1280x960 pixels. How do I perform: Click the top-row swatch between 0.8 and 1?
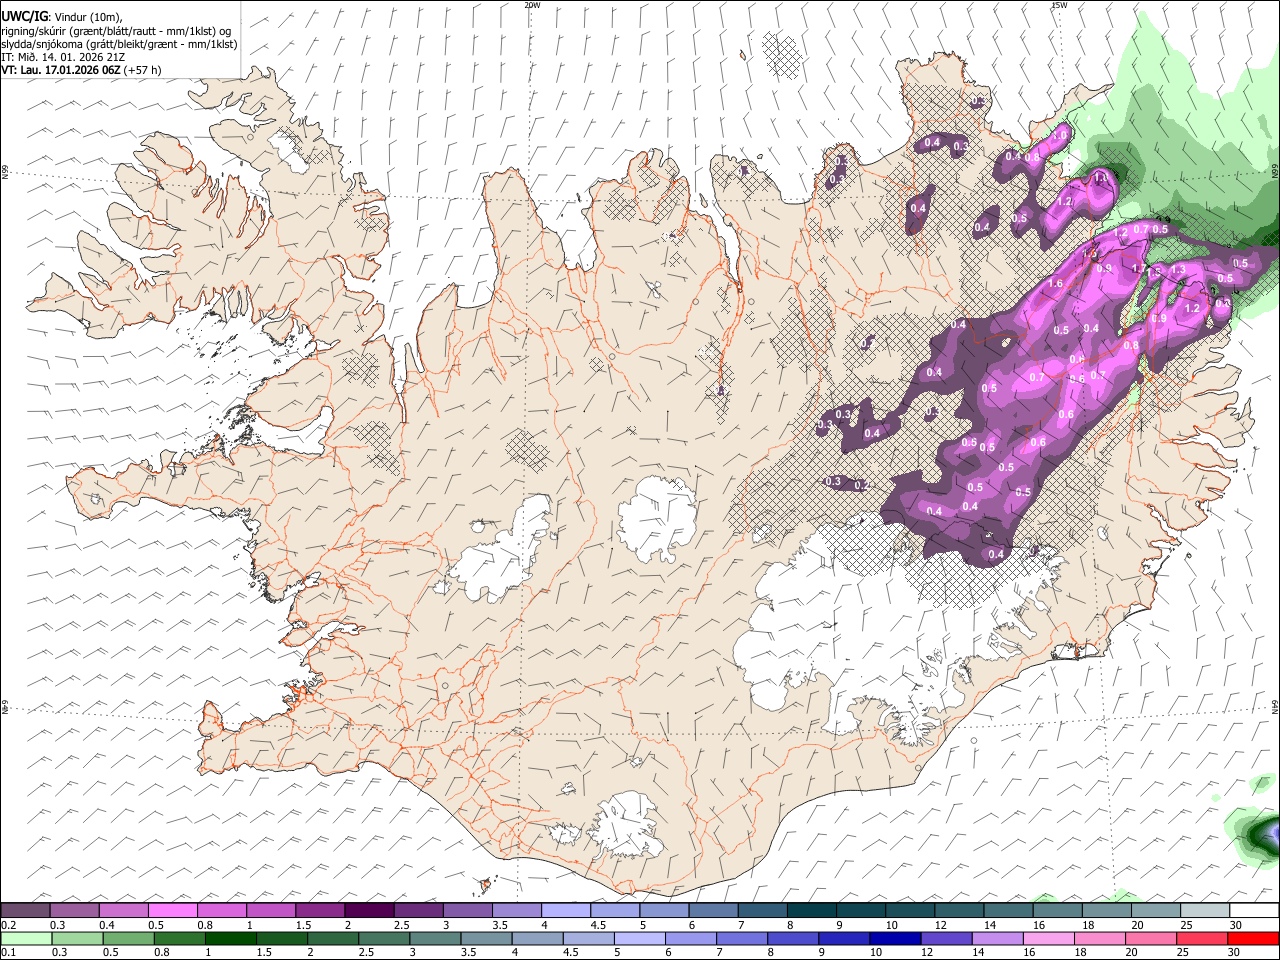coord(222,910)
